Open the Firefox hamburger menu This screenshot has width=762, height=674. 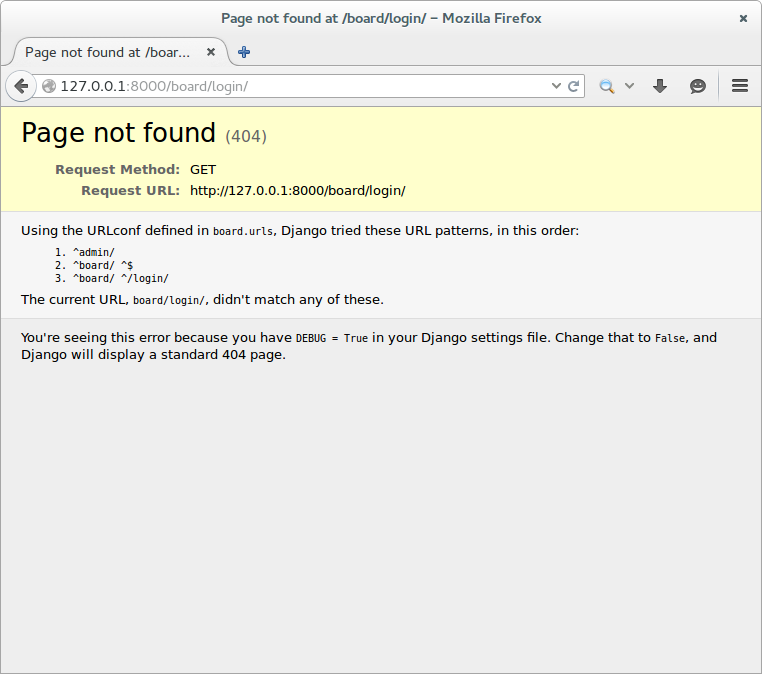tap(740, 86)
